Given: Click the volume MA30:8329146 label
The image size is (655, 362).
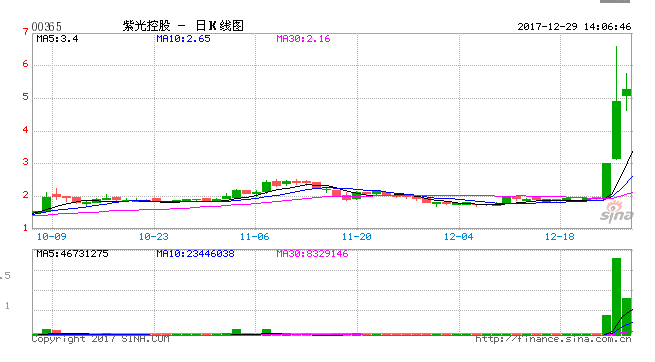Looking at the screenshot, I should tap(312, 254).
